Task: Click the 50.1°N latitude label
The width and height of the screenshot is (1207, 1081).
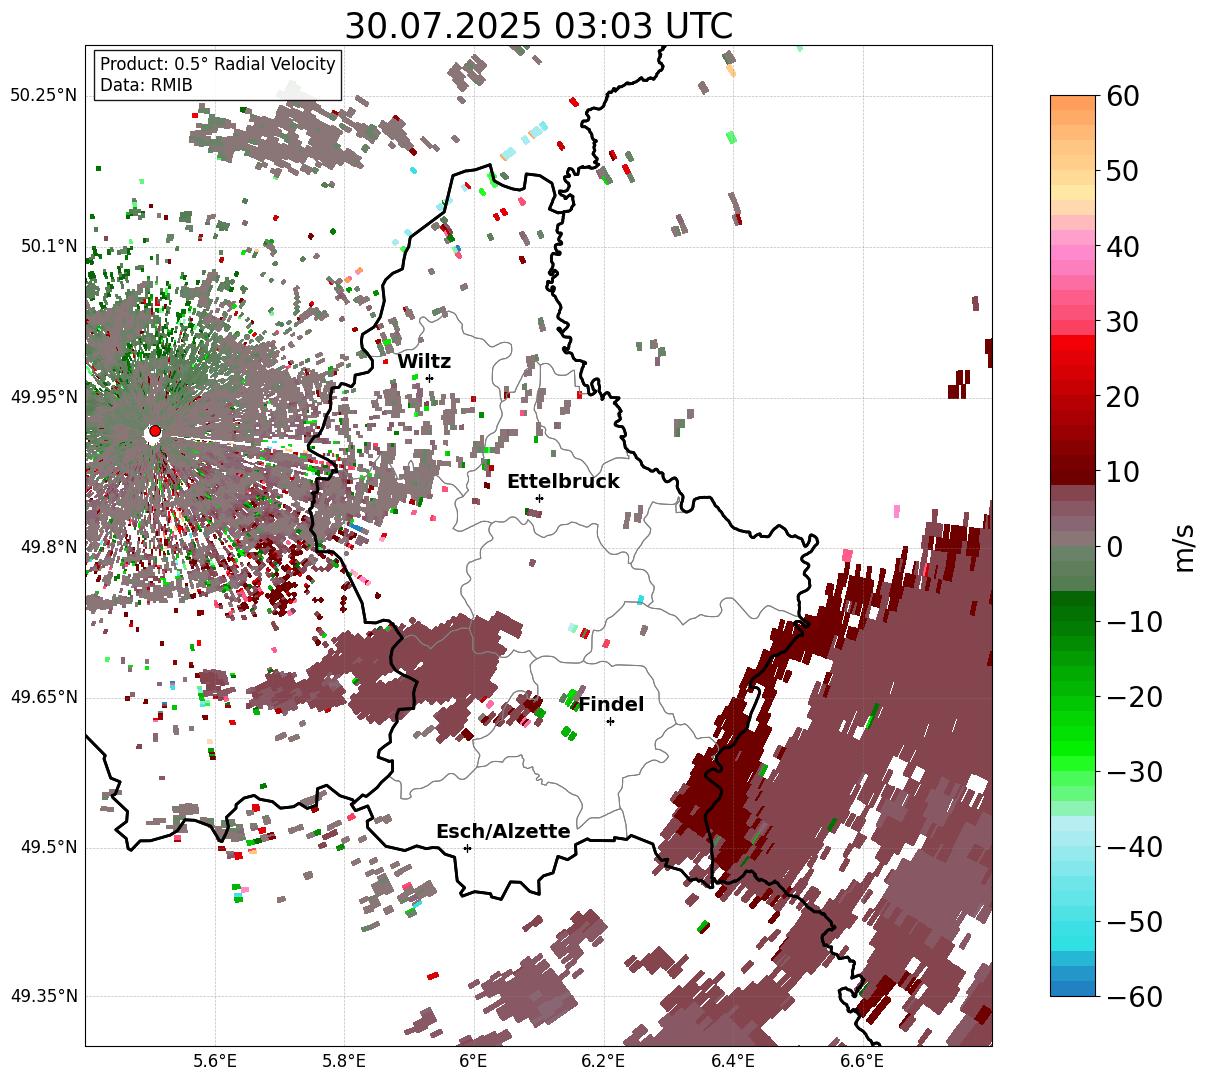Action: tap(48, 246)
